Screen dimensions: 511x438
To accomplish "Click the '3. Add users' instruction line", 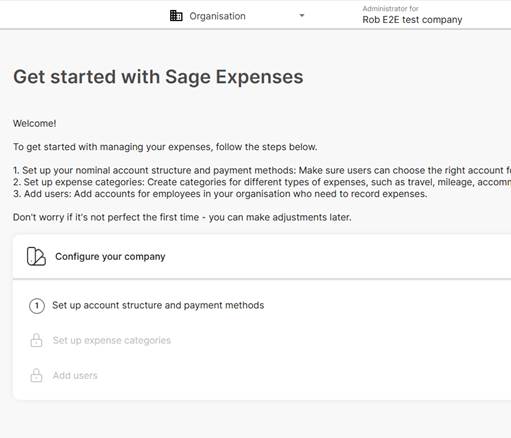I will pyautogui.click(x=220, y=194).
